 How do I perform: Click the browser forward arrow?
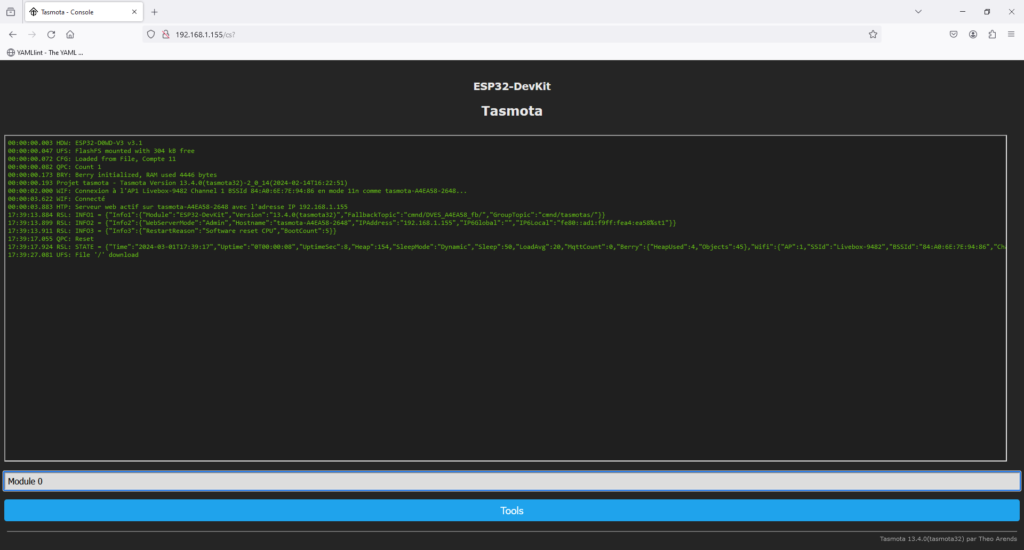31,35
